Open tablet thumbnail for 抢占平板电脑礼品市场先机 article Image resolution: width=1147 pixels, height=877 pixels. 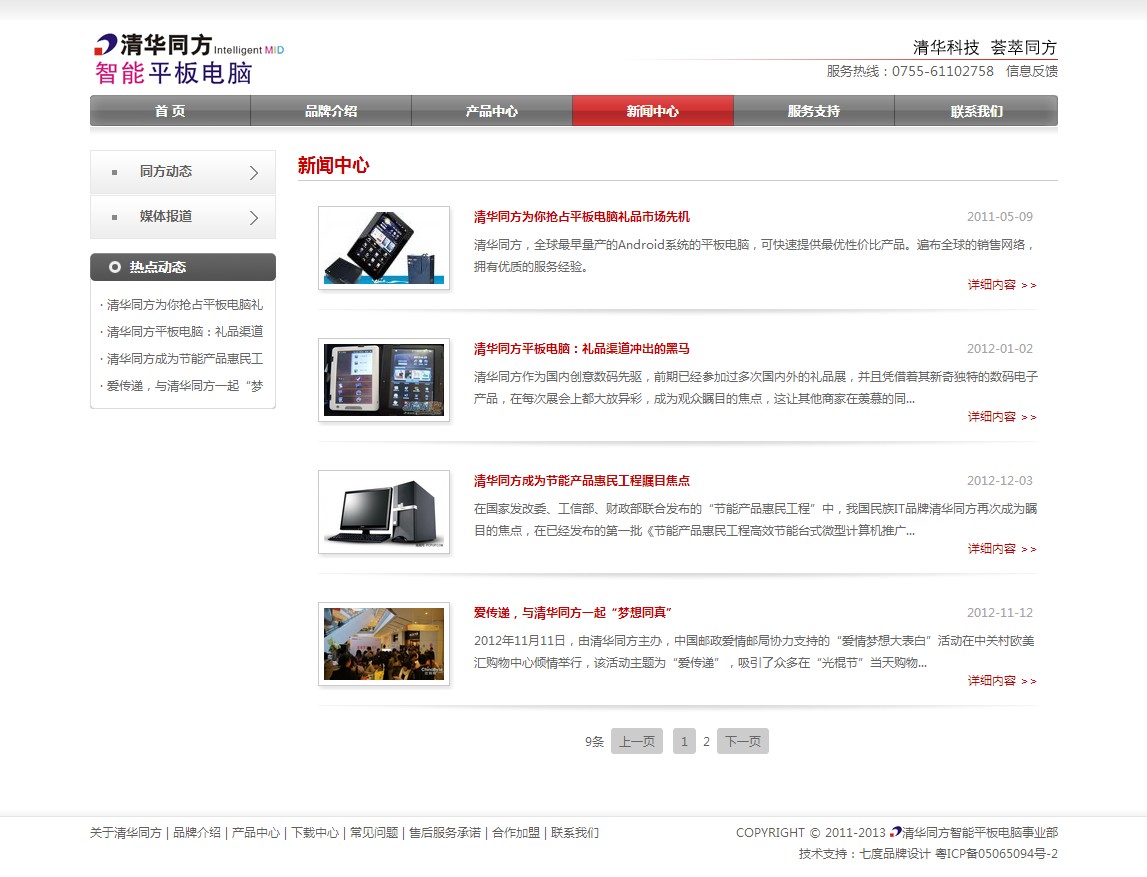pyautogui.click(x=384, y=248)
